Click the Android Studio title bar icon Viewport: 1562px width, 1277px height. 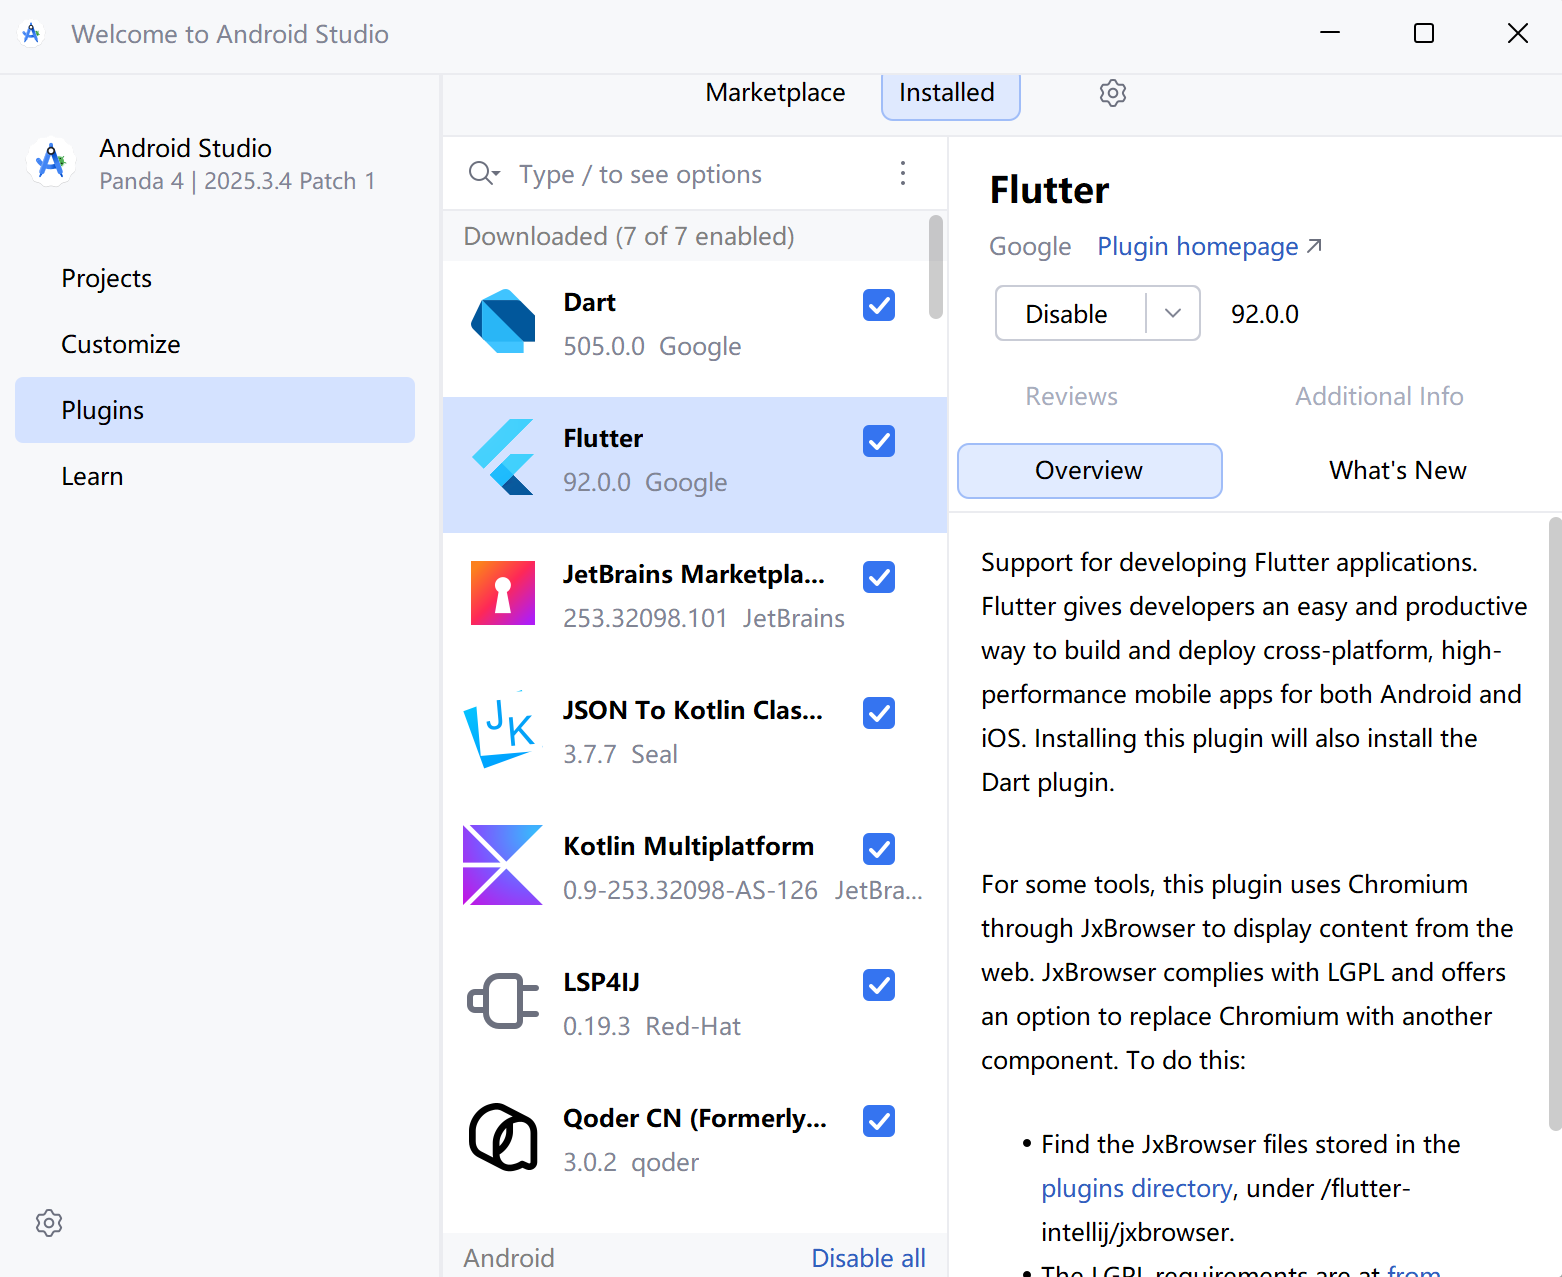[31, 34]
